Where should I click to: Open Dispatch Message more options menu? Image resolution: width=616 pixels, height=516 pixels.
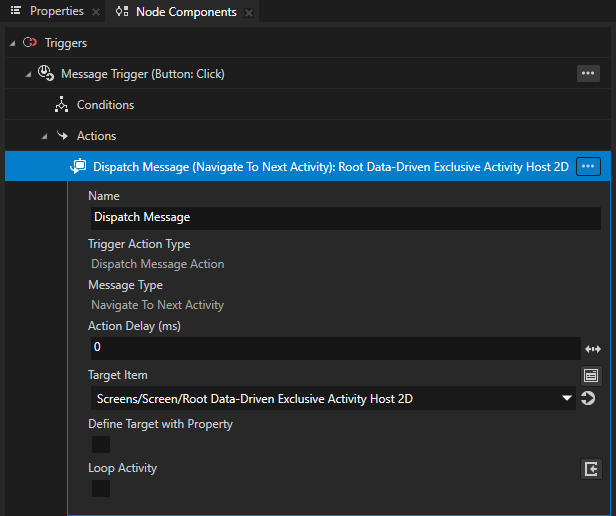point(588,167)
